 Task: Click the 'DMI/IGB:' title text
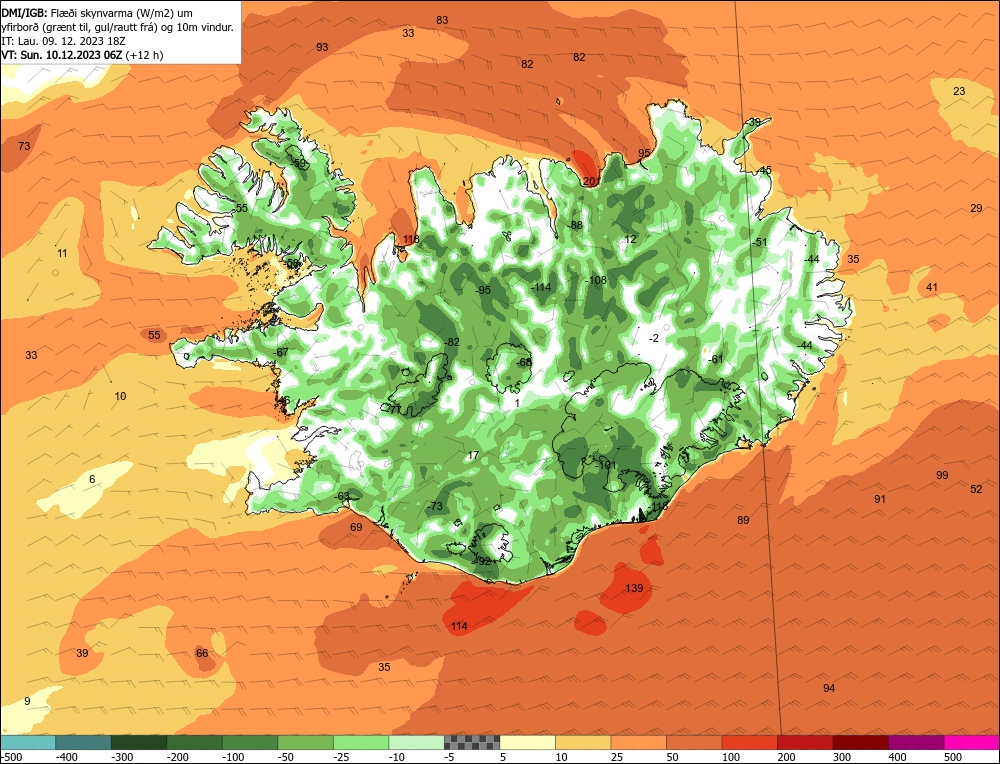[x=24, y=13]
